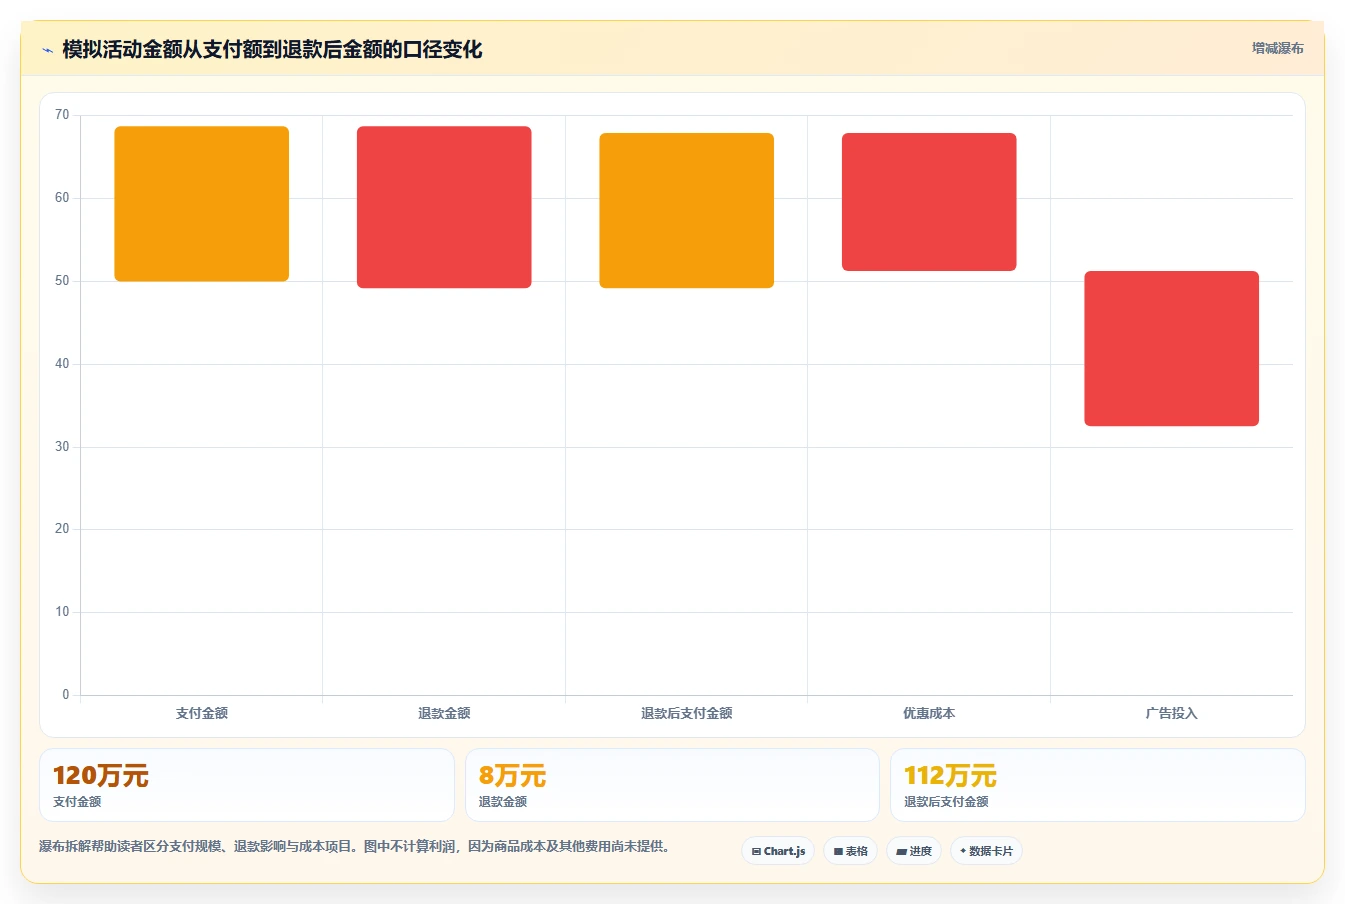
Task: Click the 支付金额 axis label
Action: click(x=202, y=713)
